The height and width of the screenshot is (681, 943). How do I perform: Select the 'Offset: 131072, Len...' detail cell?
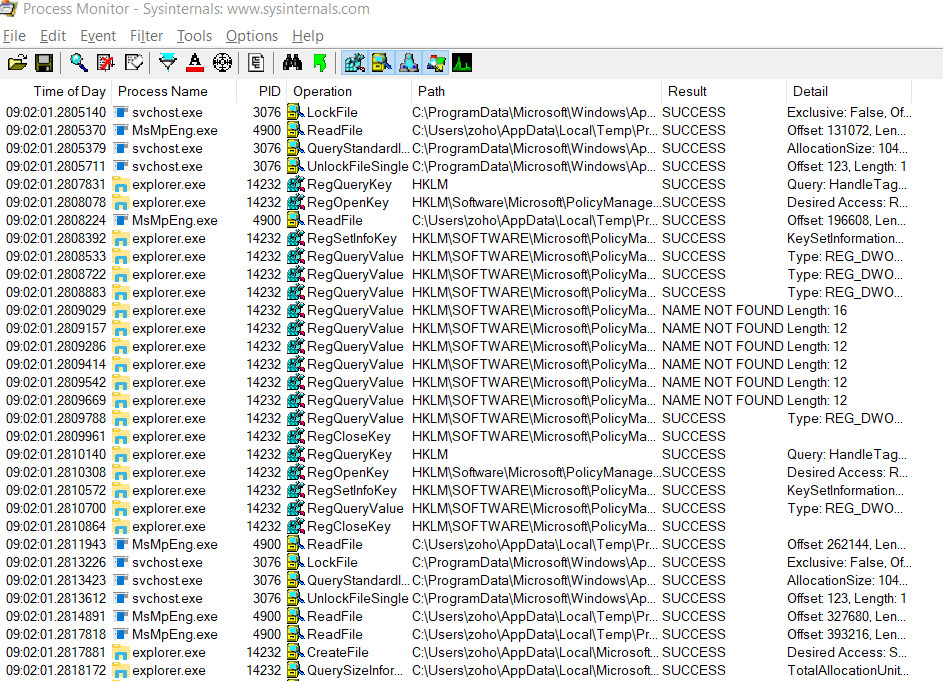(847, 131)
